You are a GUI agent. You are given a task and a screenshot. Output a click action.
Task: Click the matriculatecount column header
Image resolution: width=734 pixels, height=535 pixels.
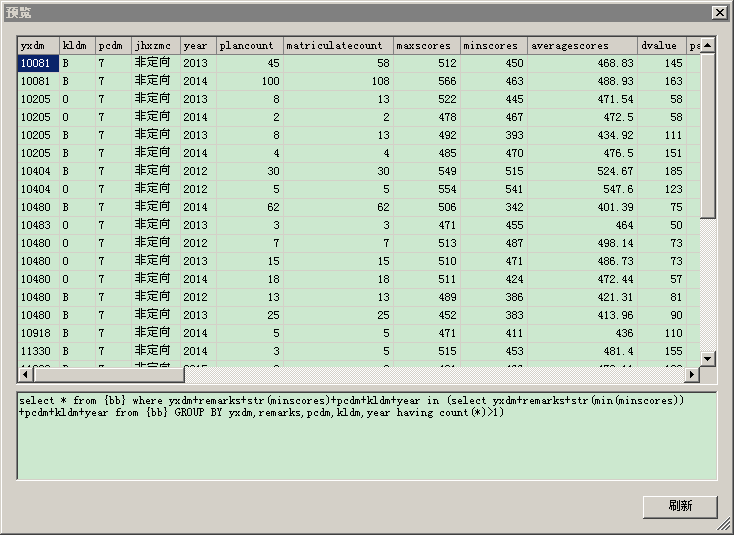338,46
